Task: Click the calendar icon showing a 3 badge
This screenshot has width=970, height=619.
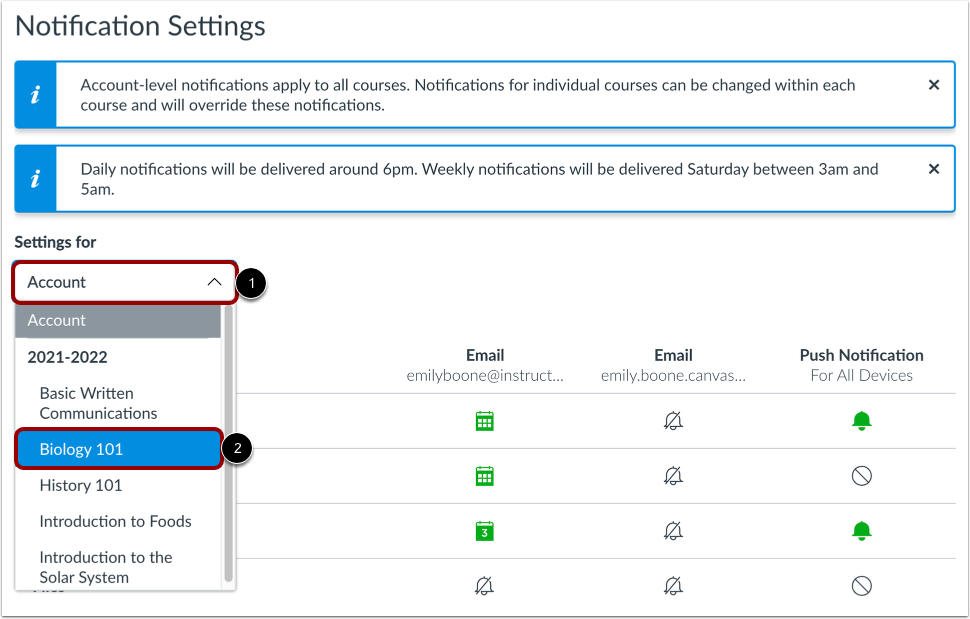Action: click(484, 531)
